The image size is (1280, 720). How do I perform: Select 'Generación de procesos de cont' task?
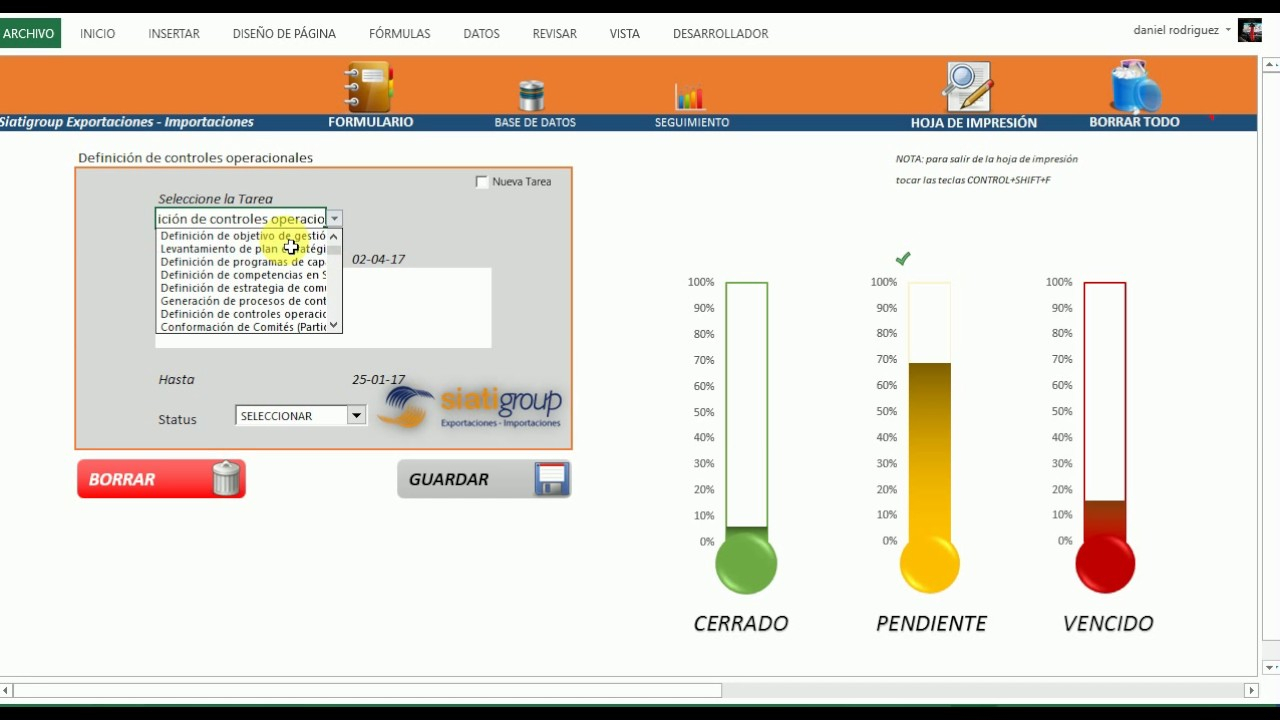[x=243, y=301]
